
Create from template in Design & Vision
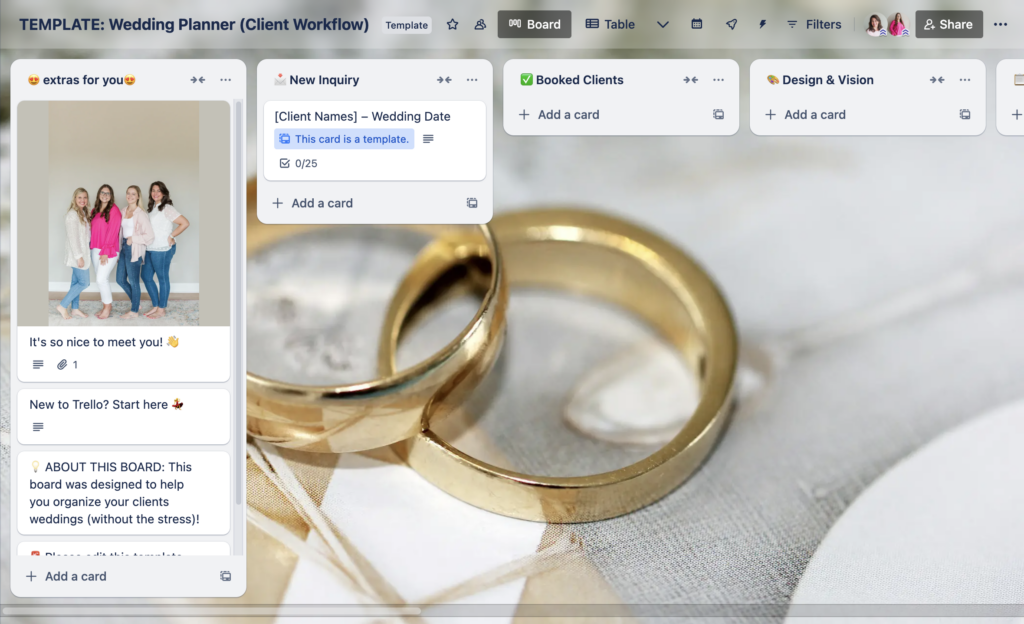pos(965,114)
